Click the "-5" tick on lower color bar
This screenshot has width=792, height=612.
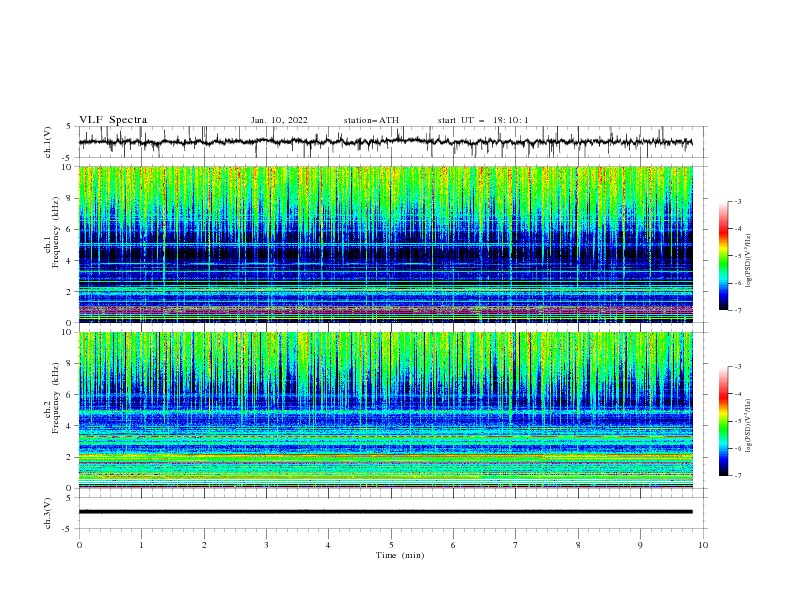(x=737, y=421)
